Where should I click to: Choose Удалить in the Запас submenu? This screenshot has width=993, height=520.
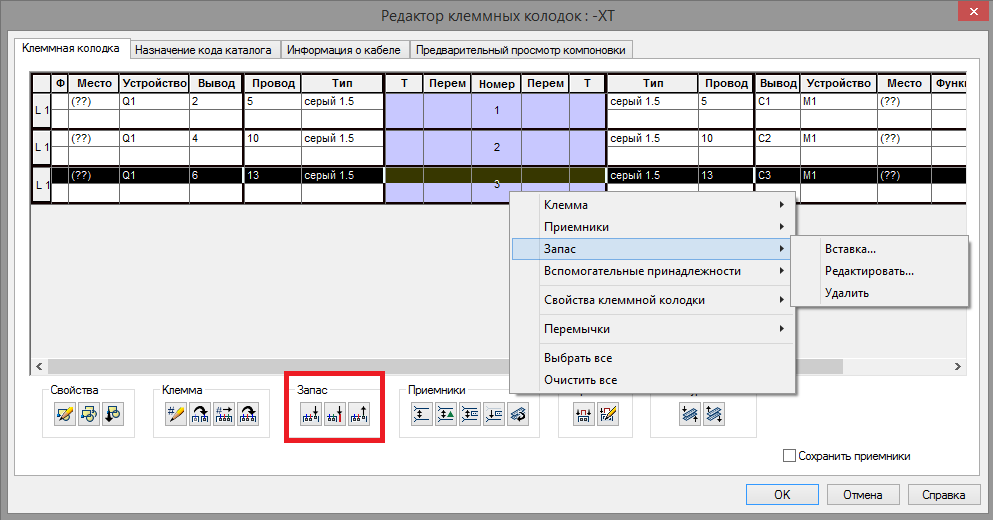click(x=880, y=293)
